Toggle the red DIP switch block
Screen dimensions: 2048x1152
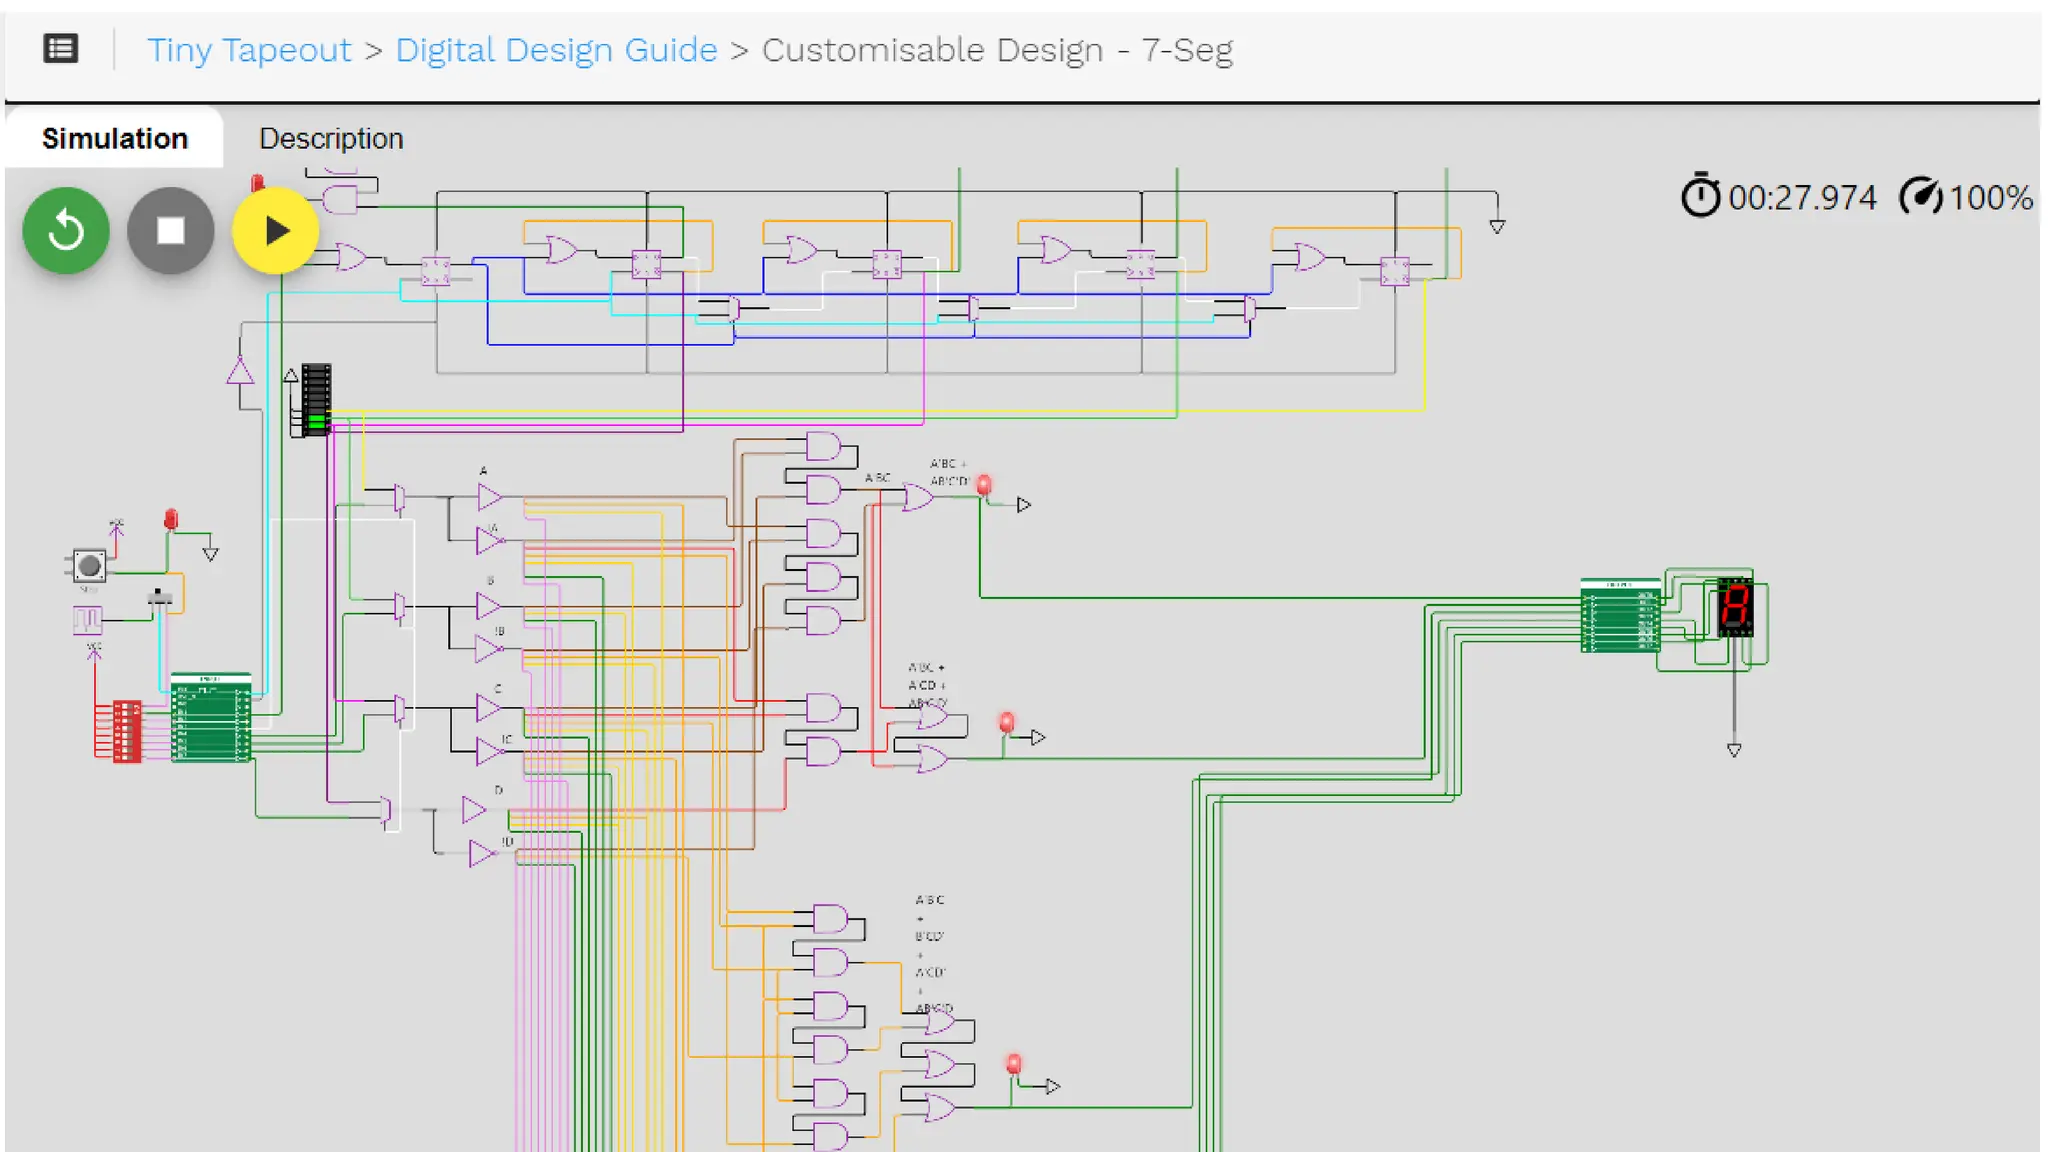click(127, 731)
